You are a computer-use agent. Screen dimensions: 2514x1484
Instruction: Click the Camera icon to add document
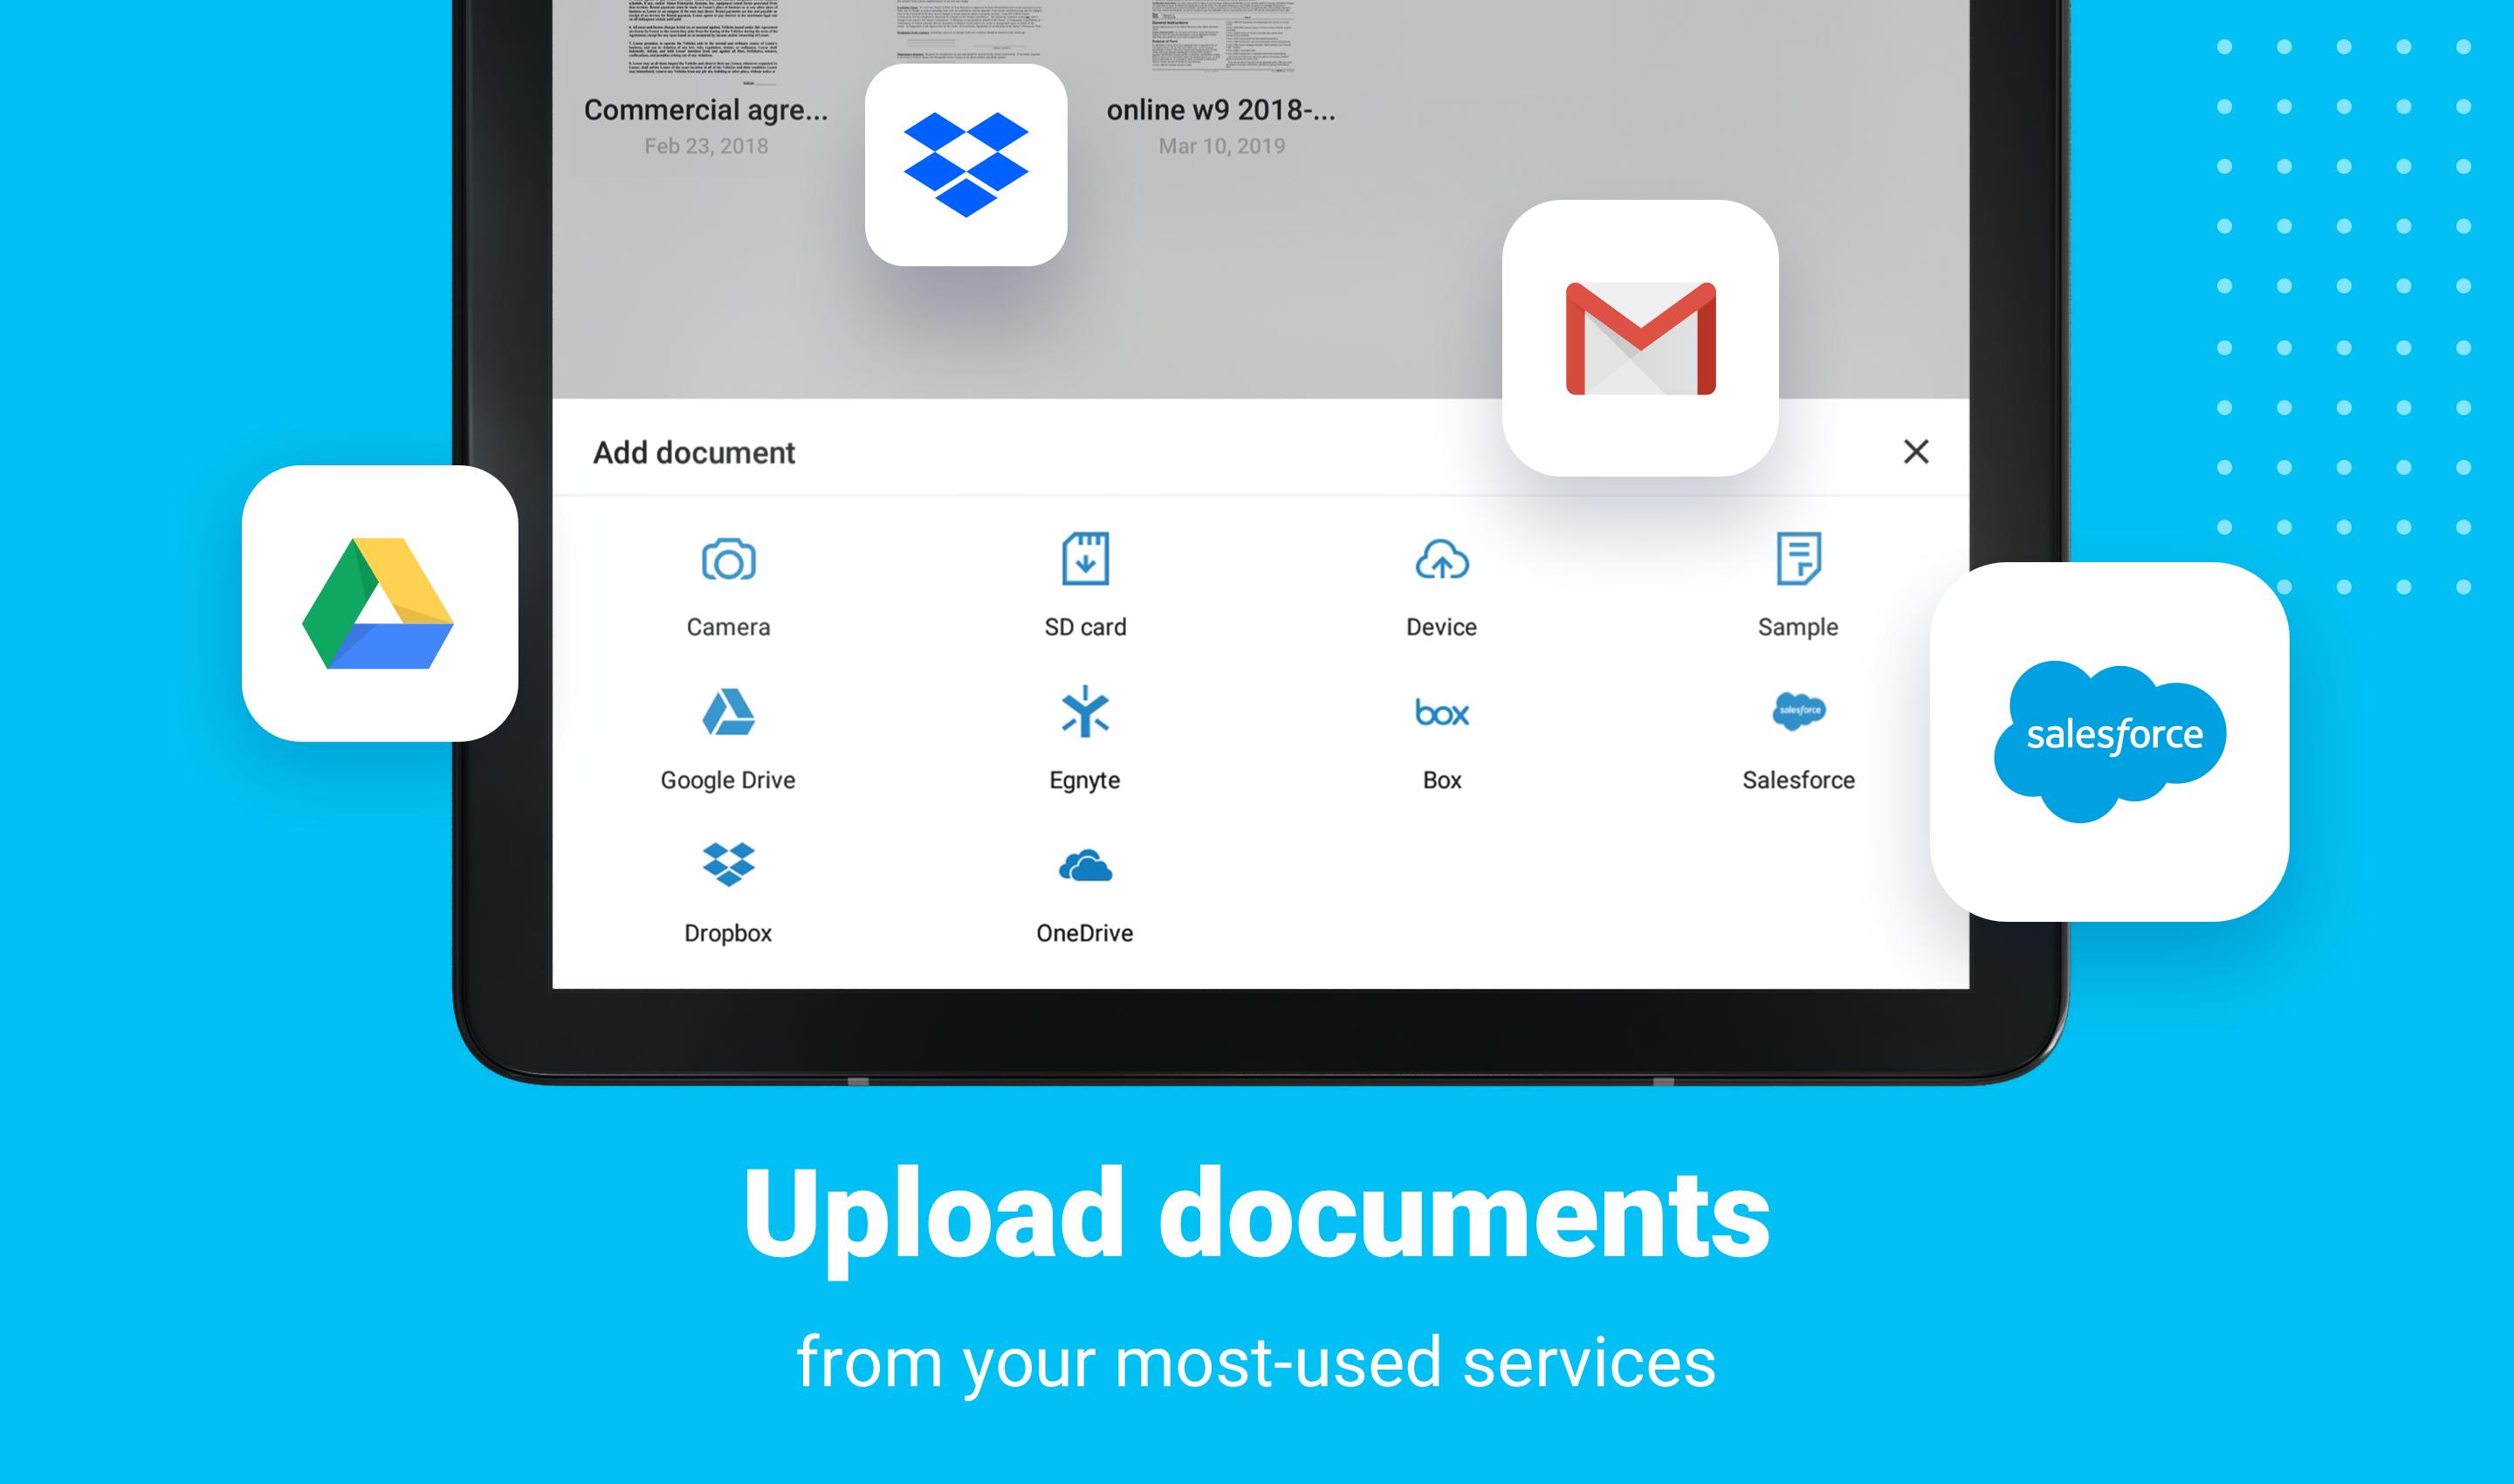(x=728, y=560)
